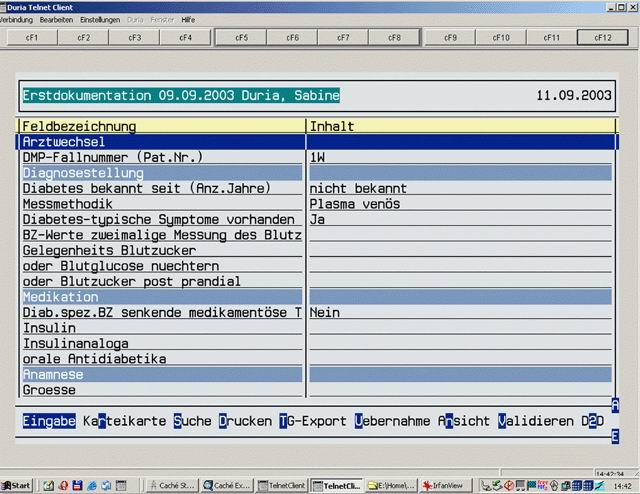Viewport: 640px width, 494px height.
Task: Click the cF1 function key button
Action: point(32,37)
